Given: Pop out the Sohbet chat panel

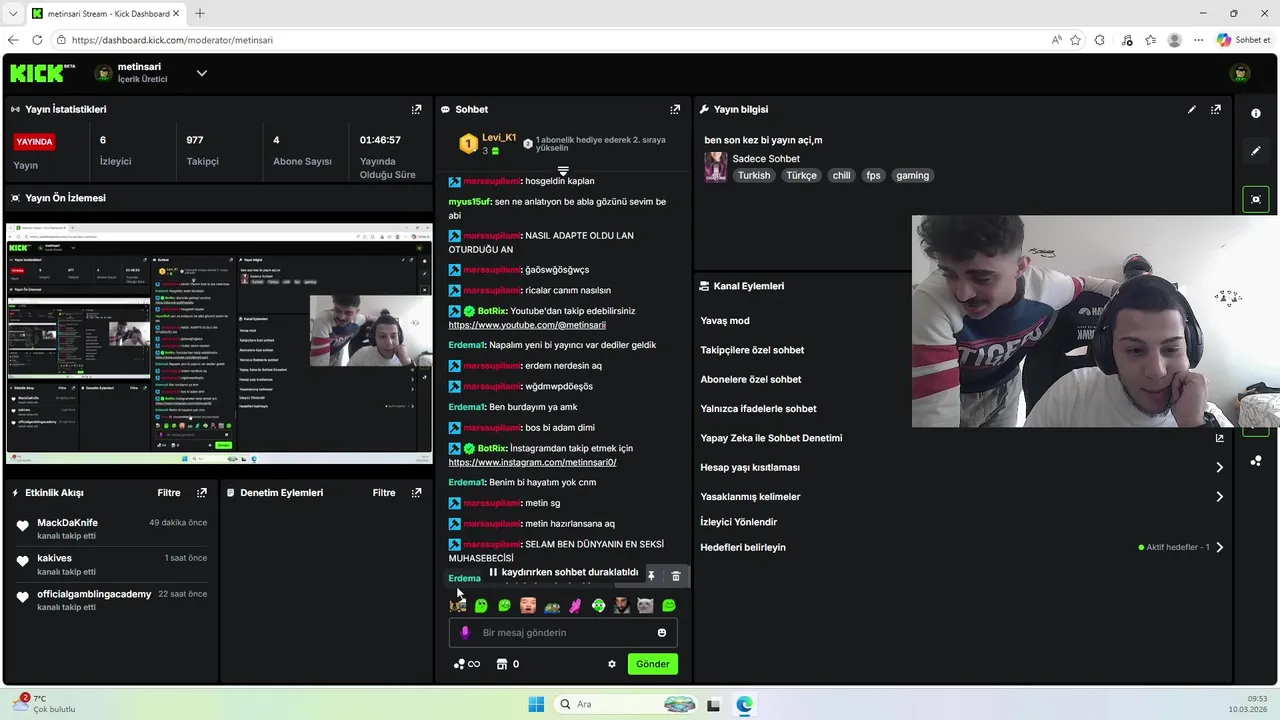Looking at the screenshot, I should point(675,109).
